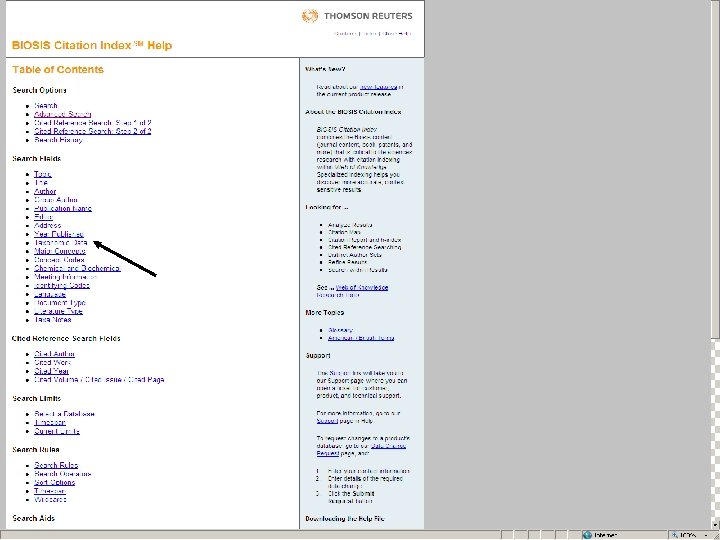Open the Address field help
This screenshot has width=720, height=540.
point(47,225)
